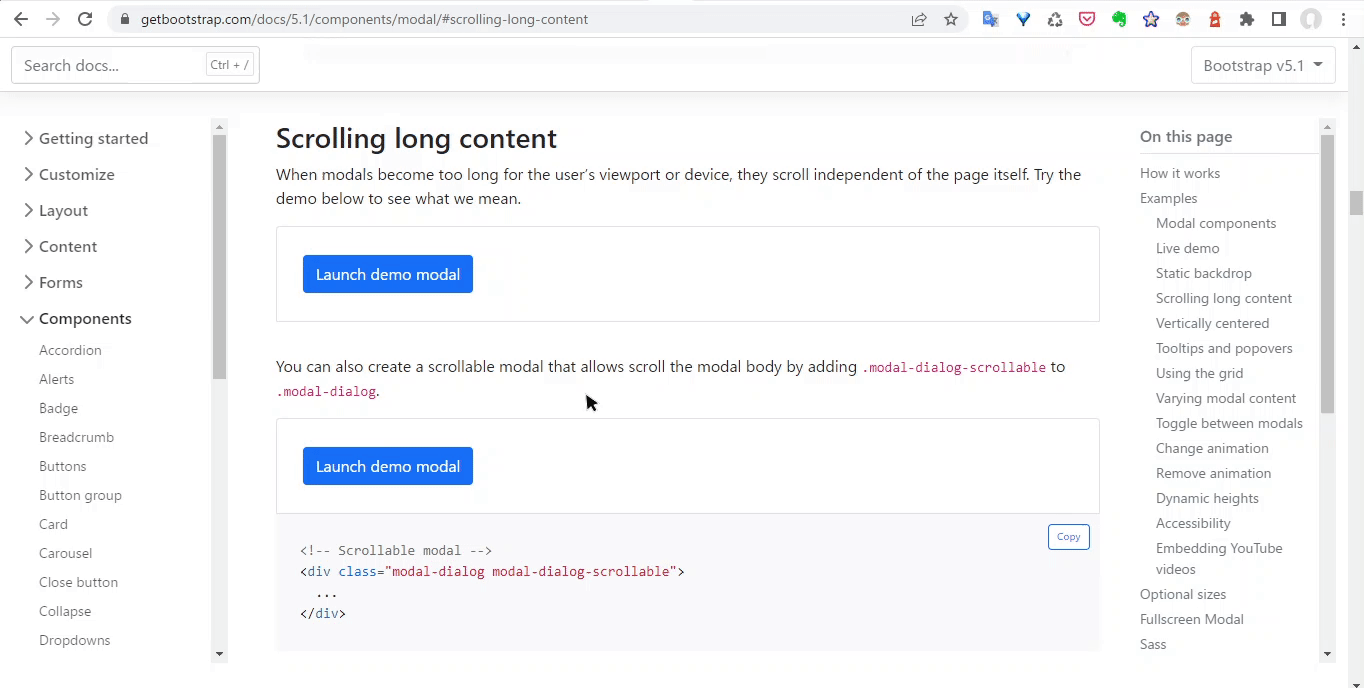Open the Extensions puzzle-piece menu
The image size is (1364, 688).
pos(1247,19)
